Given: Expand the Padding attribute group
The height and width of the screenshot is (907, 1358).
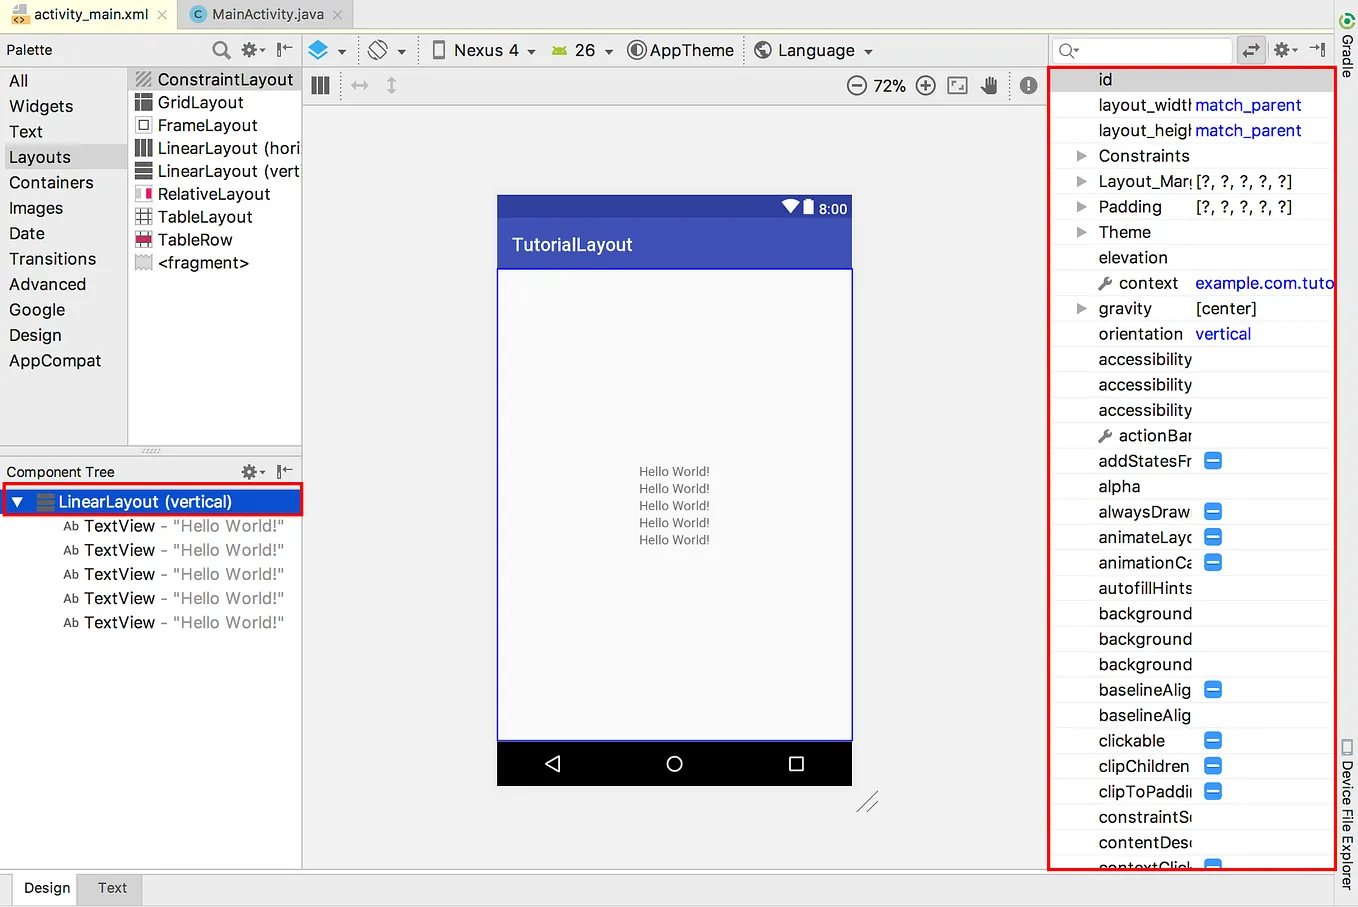Looking at the screenshot, I should pyautogui.click(x=1081, y=206).
